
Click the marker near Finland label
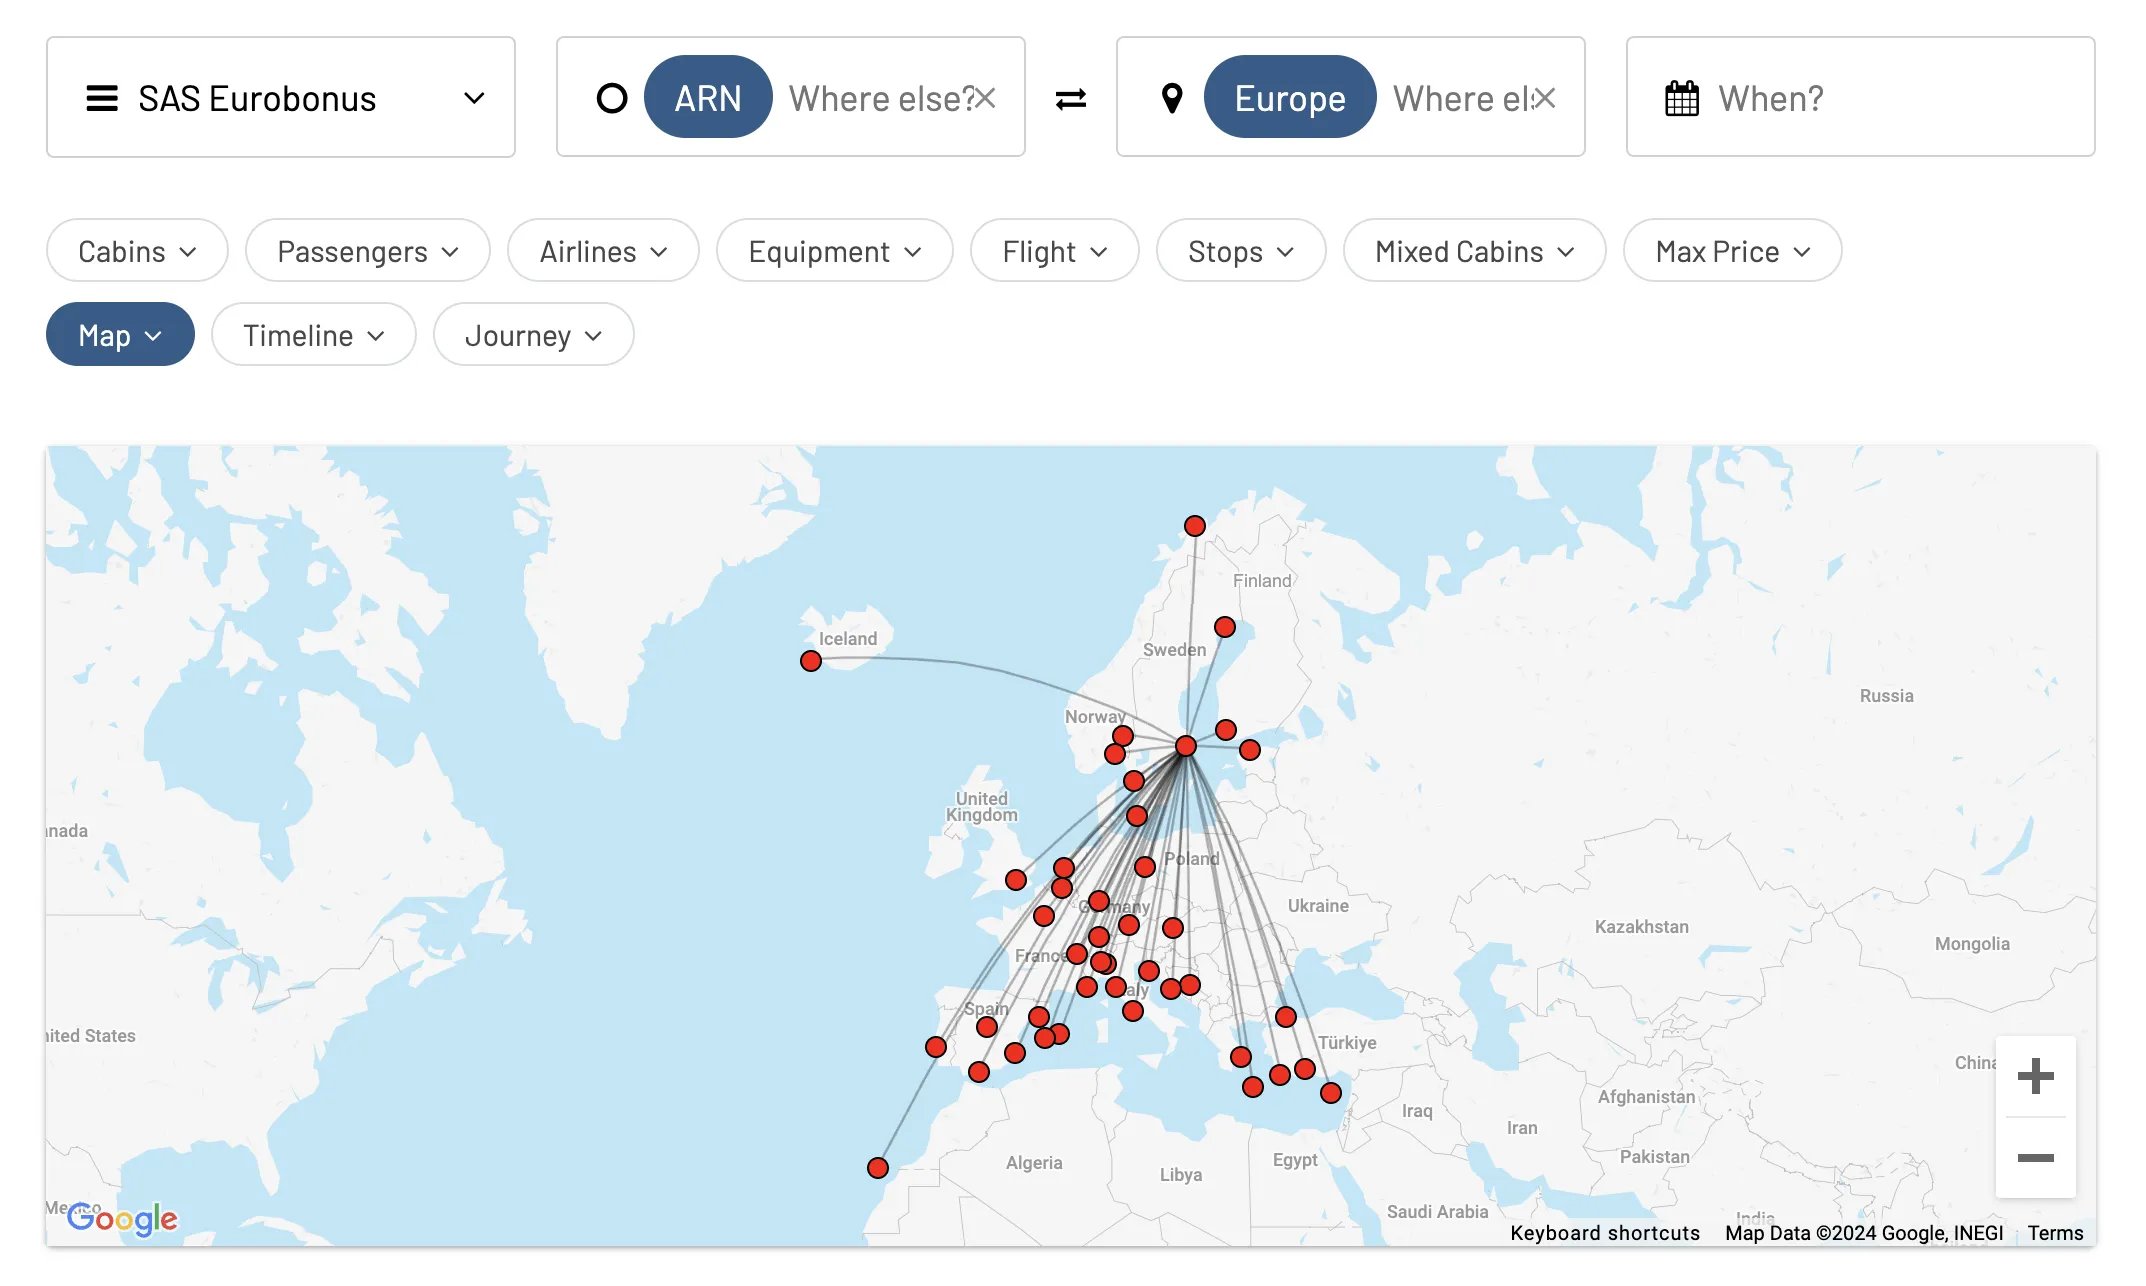click(x=1225, y=627)
